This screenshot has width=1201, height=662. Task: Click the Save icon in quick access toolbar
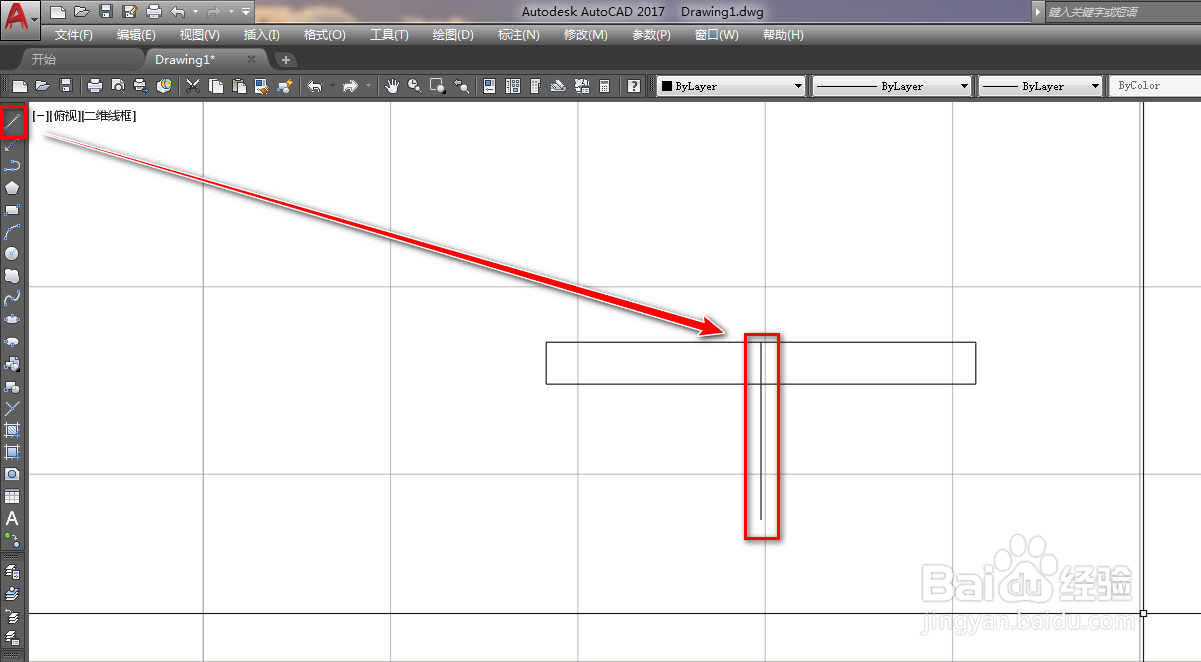click(106, 12)
